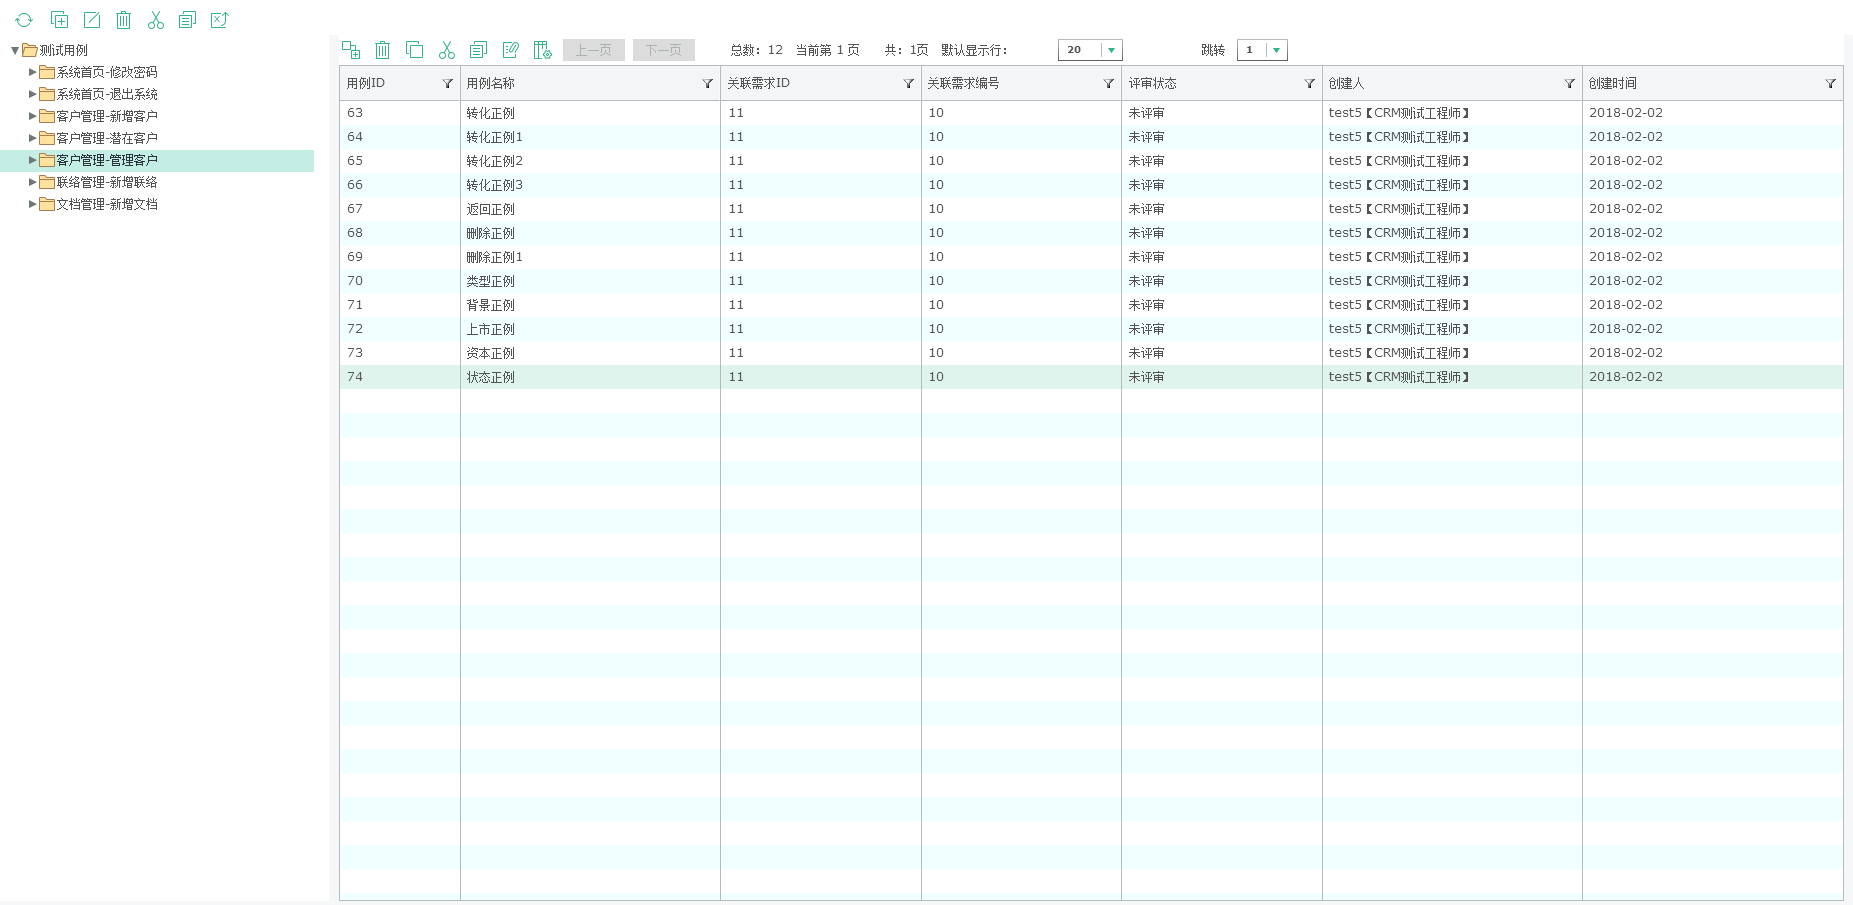
Task: Click the refresh icon above the folder tree
Action: pyautogui.click(x=24, y=20)
